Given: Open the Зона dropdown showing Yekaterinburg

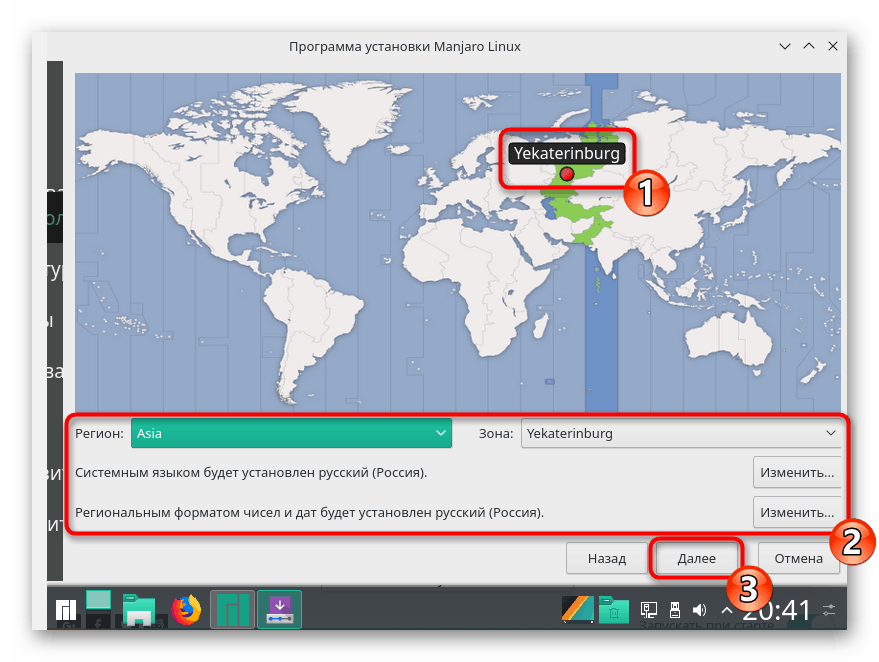Looking at the screenshot, I should pyautogui.click(x=681, y=433).
